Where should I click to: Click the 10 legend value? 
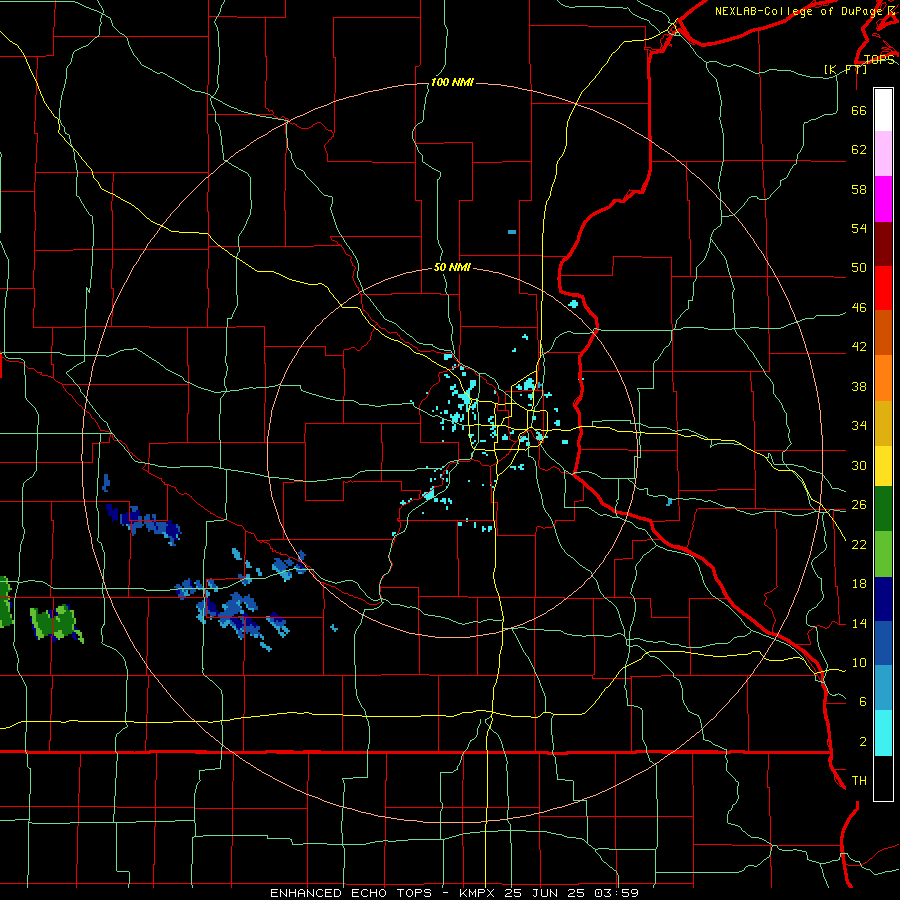click(x=859, y=662)
